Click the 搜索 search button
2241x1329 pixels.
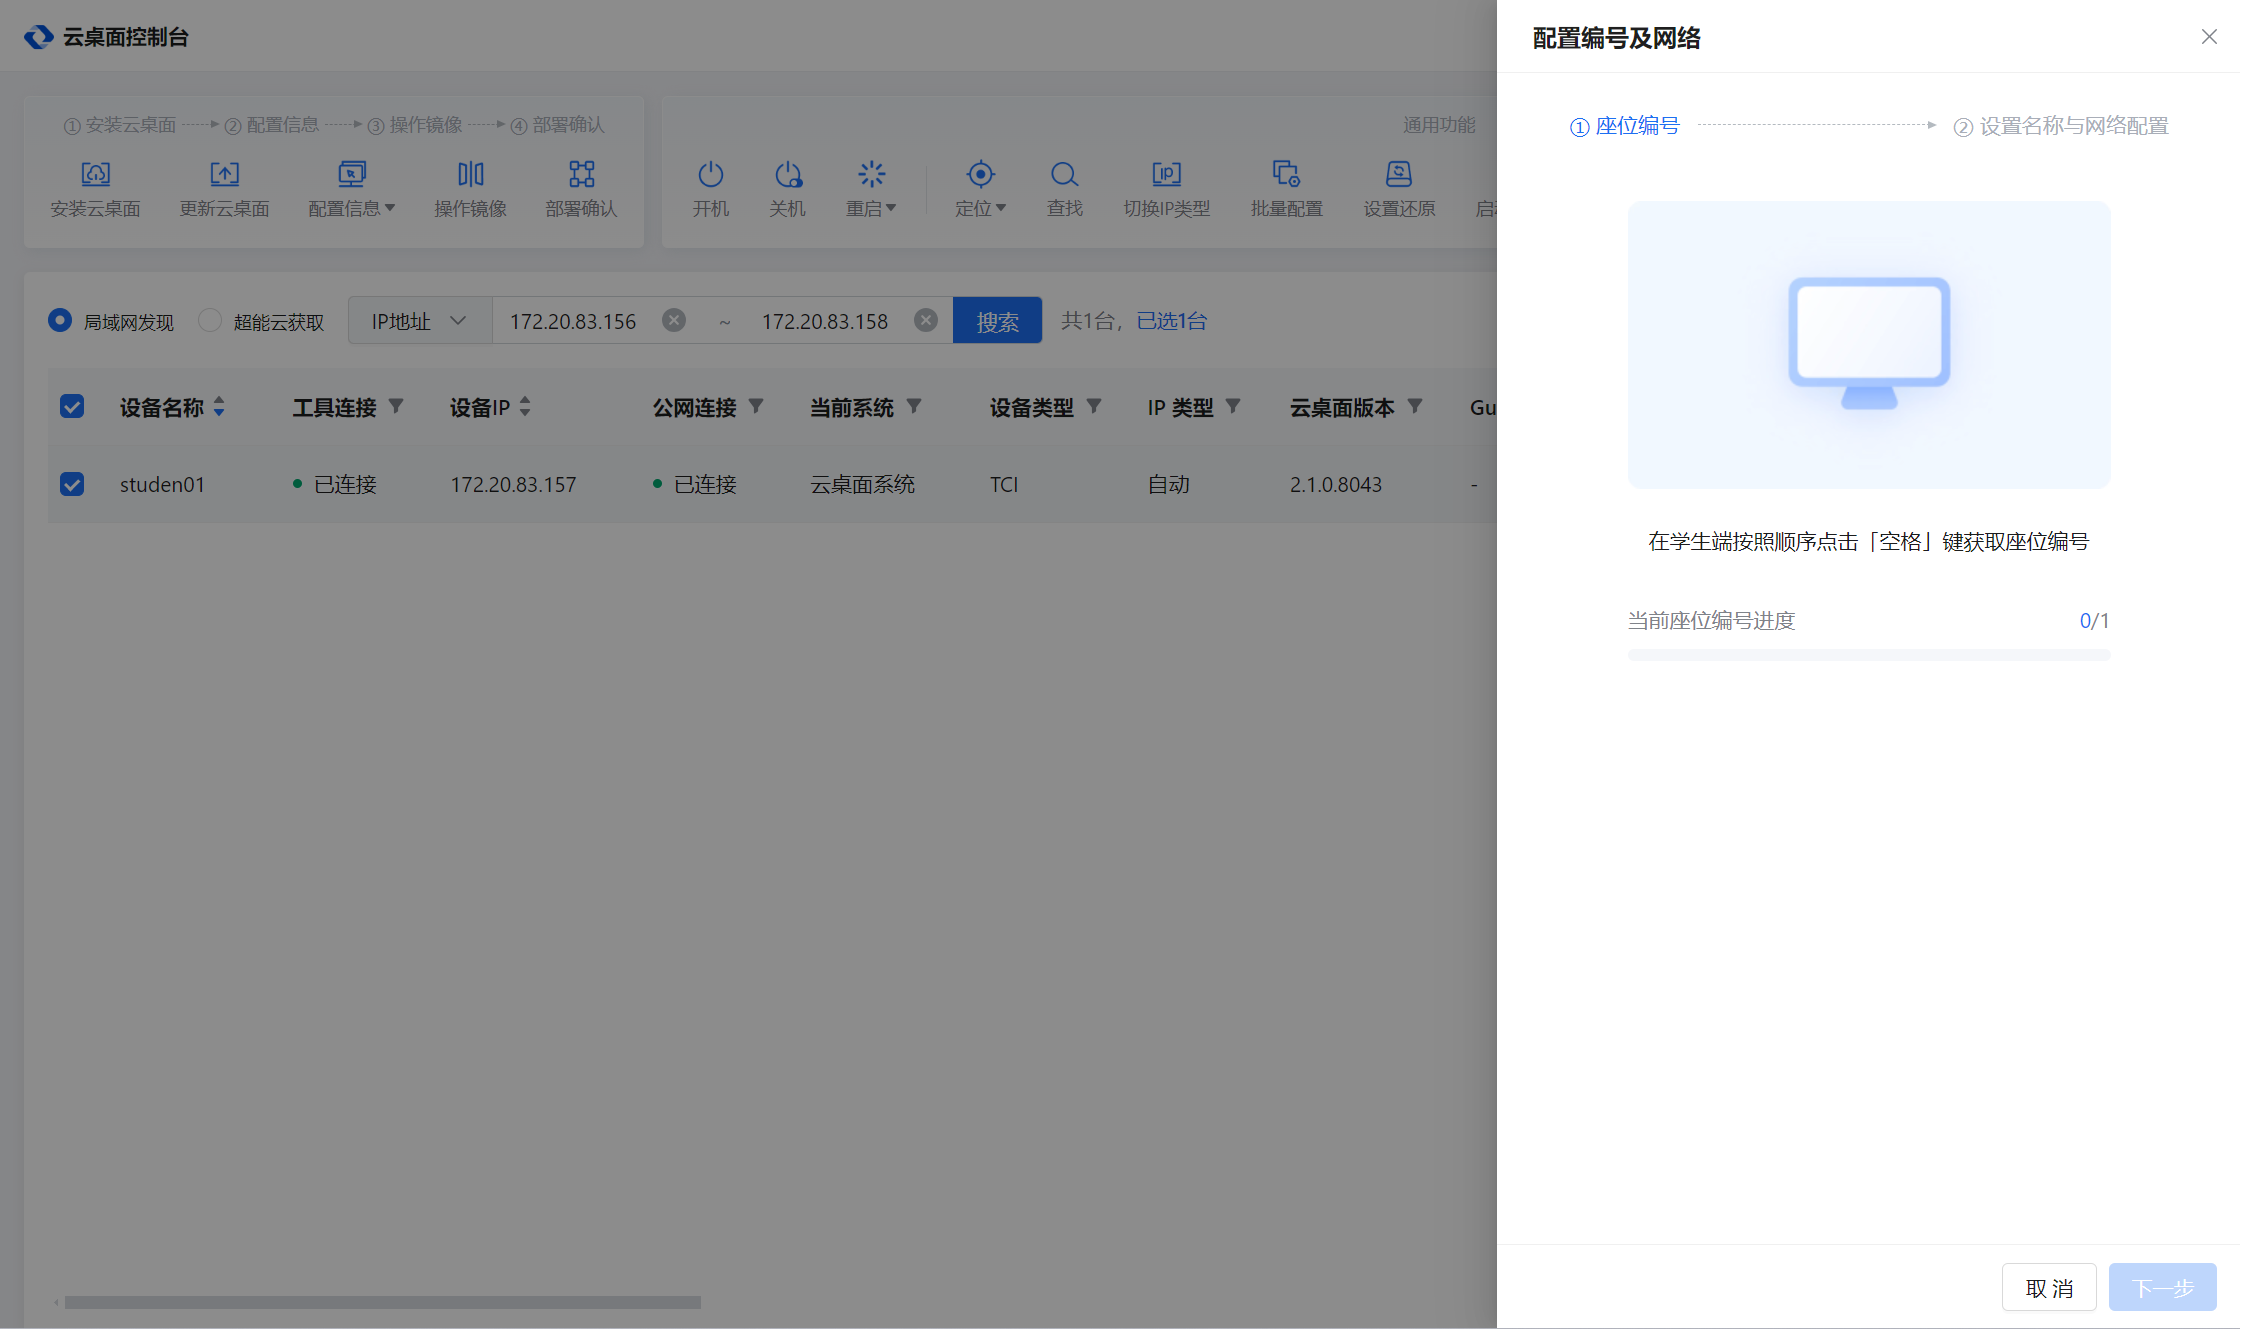[996, 320]
